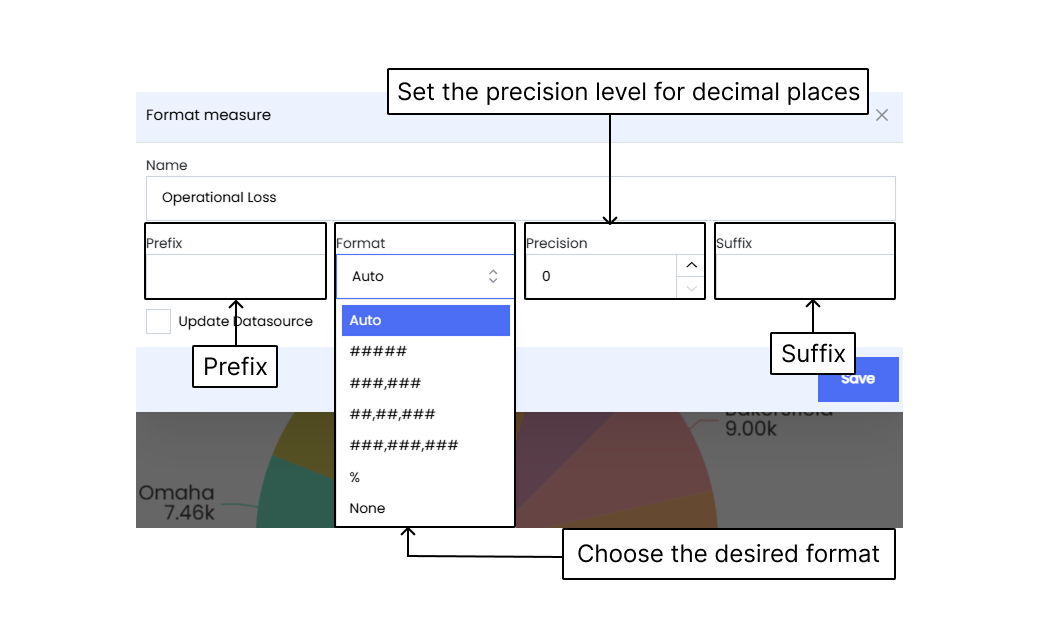Click the Precision value field
Image resolution: width=1040 pixels, height=620 pixels.
[x=601, y=277]
